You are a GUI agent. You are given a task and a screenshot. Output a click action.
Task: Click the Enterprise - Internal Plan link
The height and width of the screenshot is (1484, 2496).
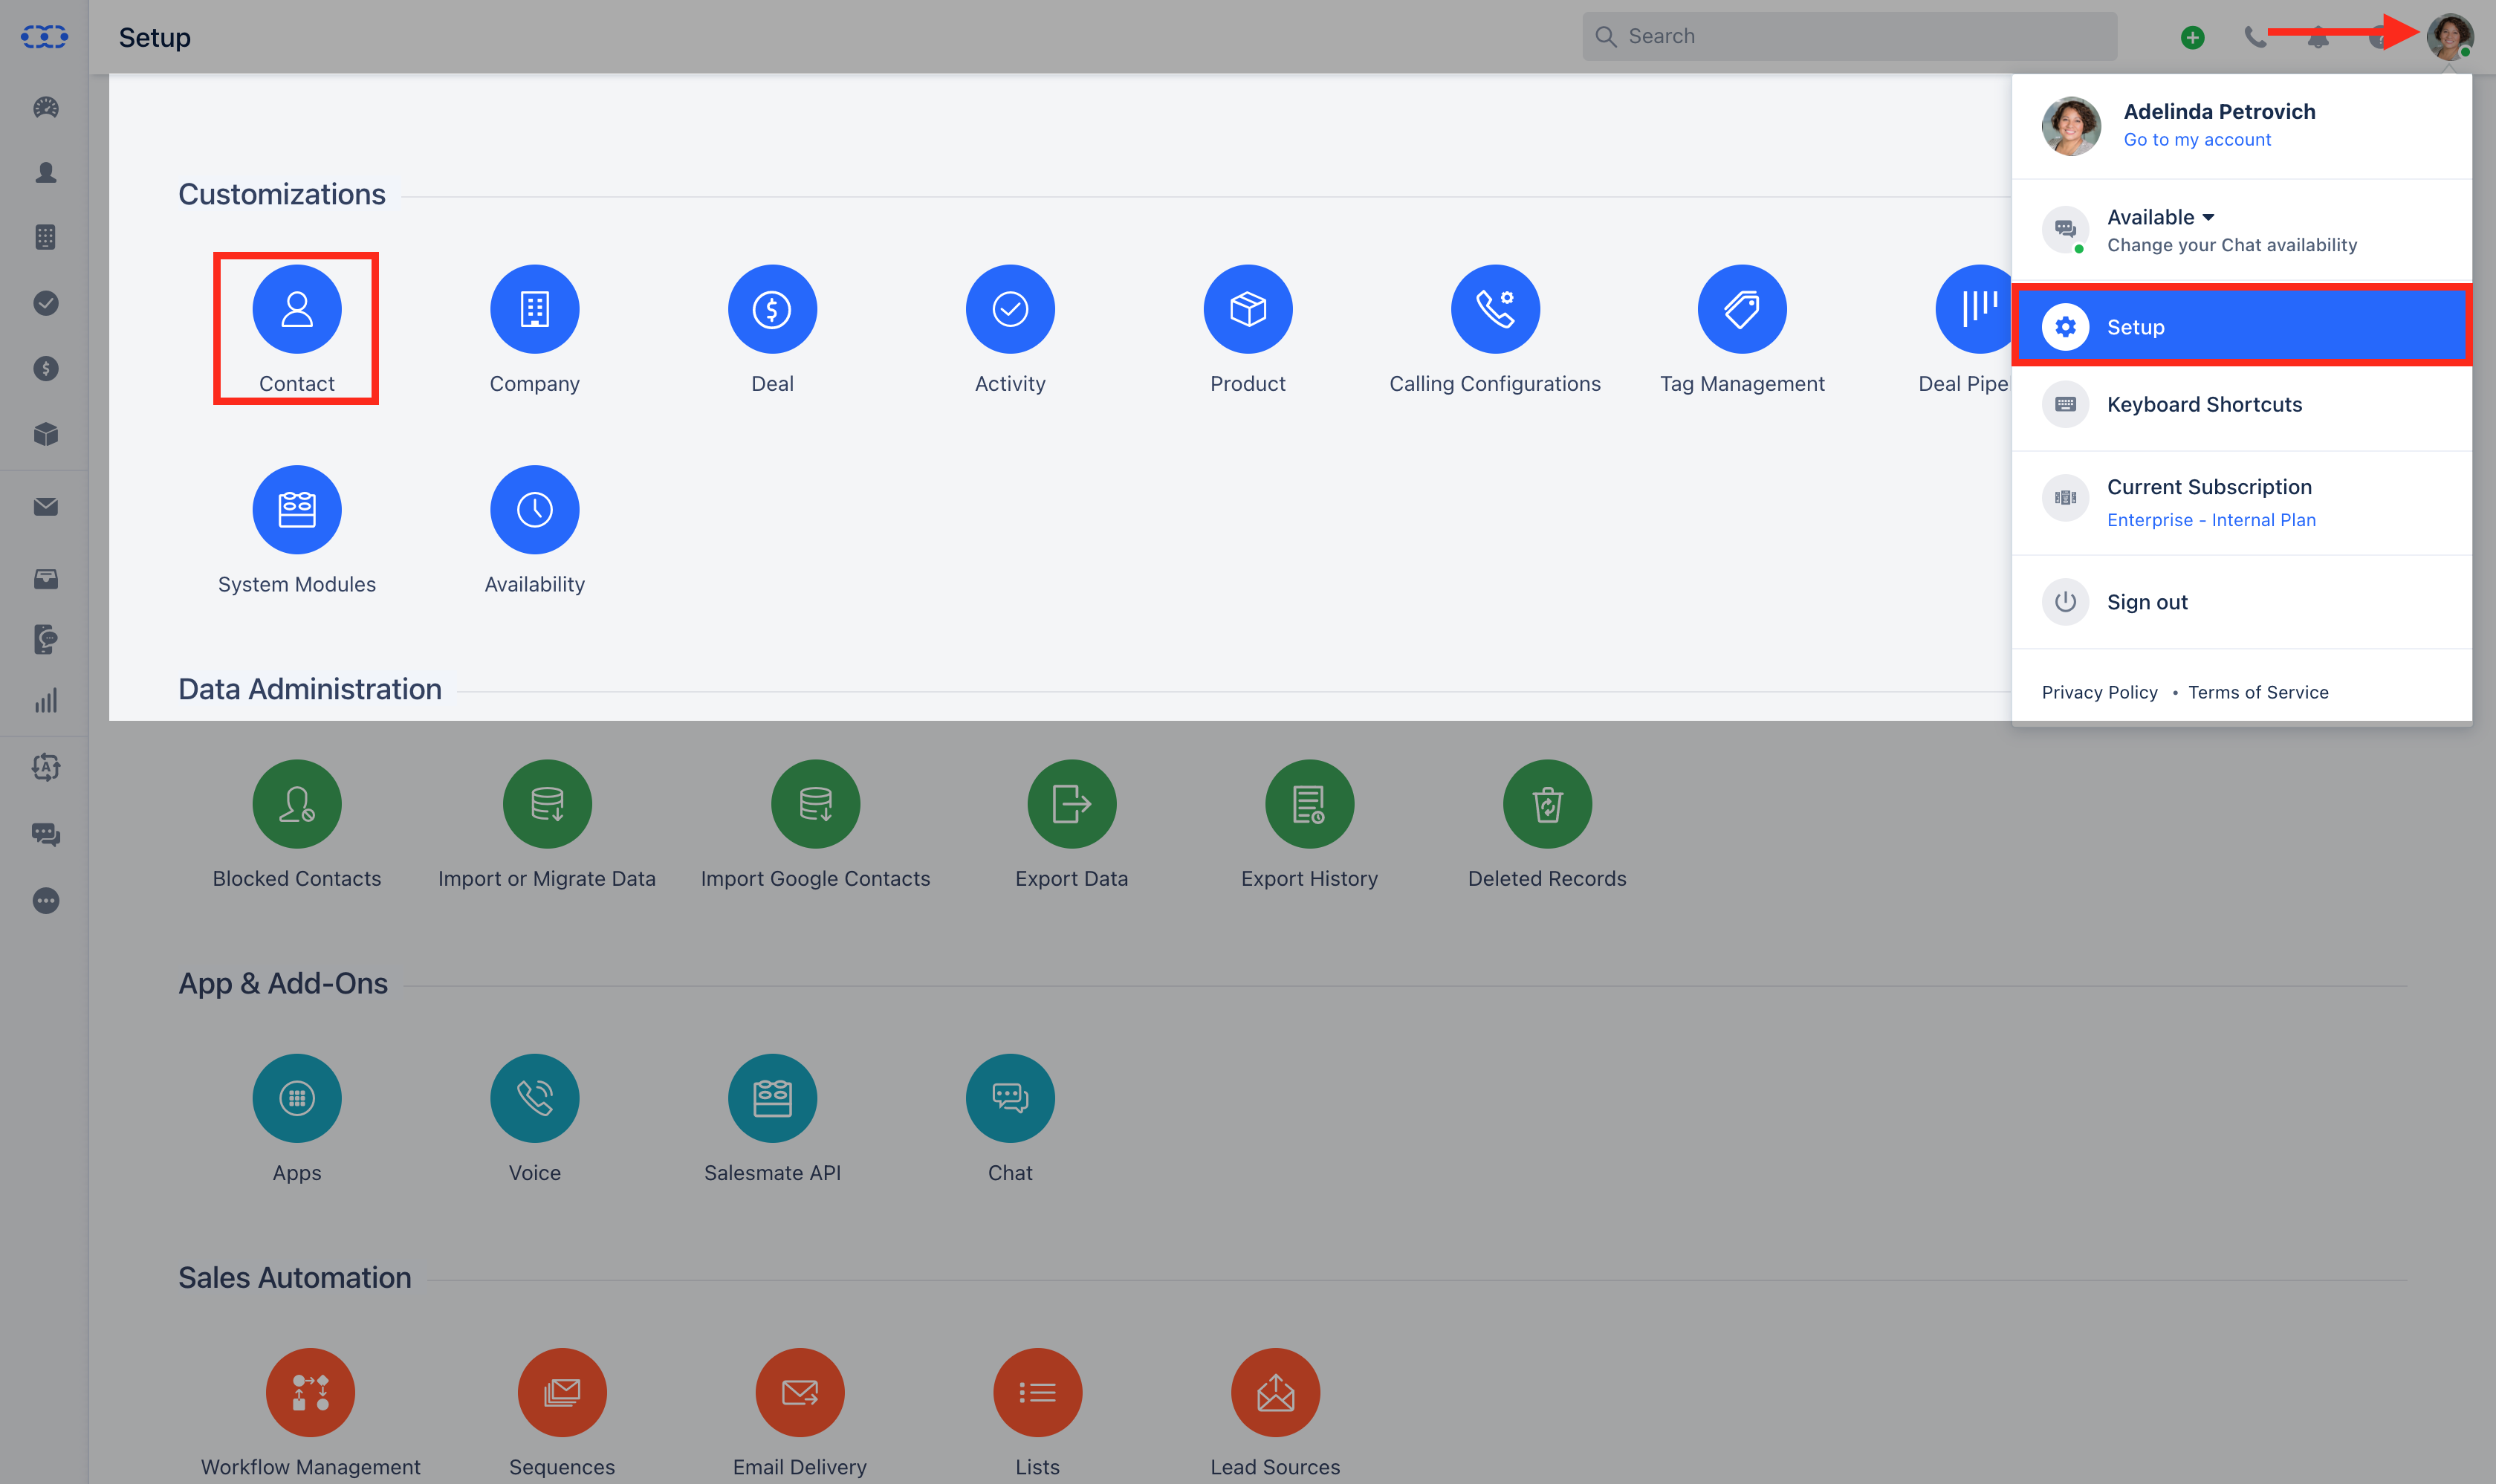point(2211,520)
